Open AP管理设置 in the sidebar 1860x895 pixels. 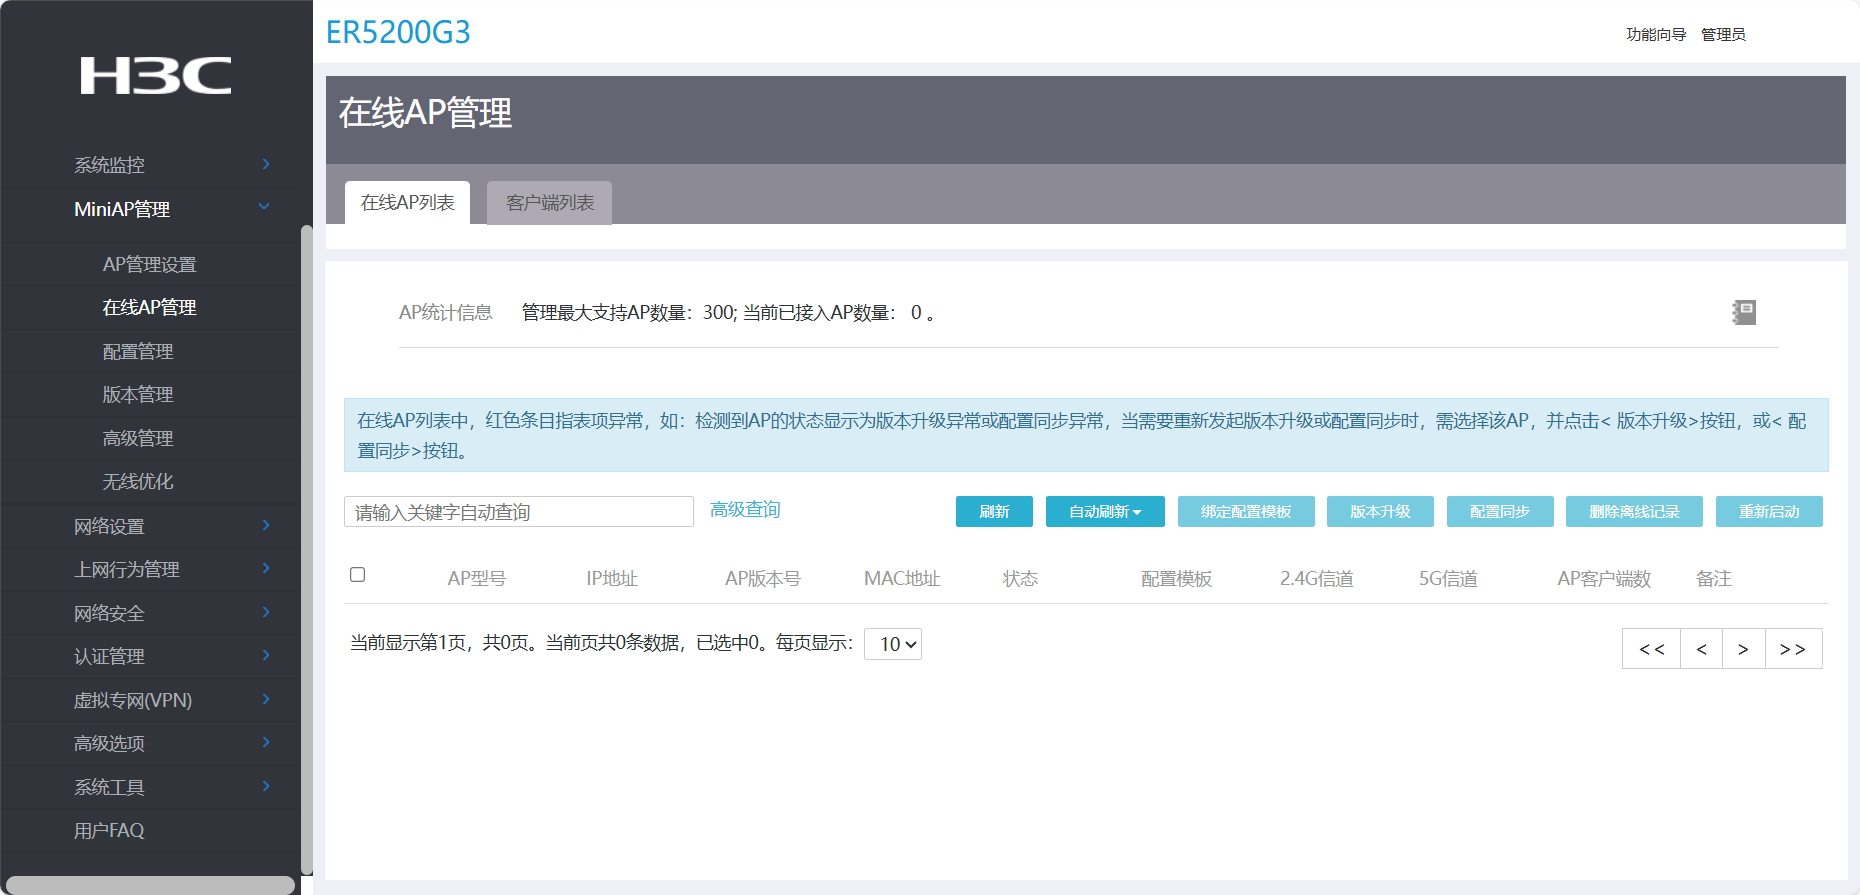click(x=149, y=265)
